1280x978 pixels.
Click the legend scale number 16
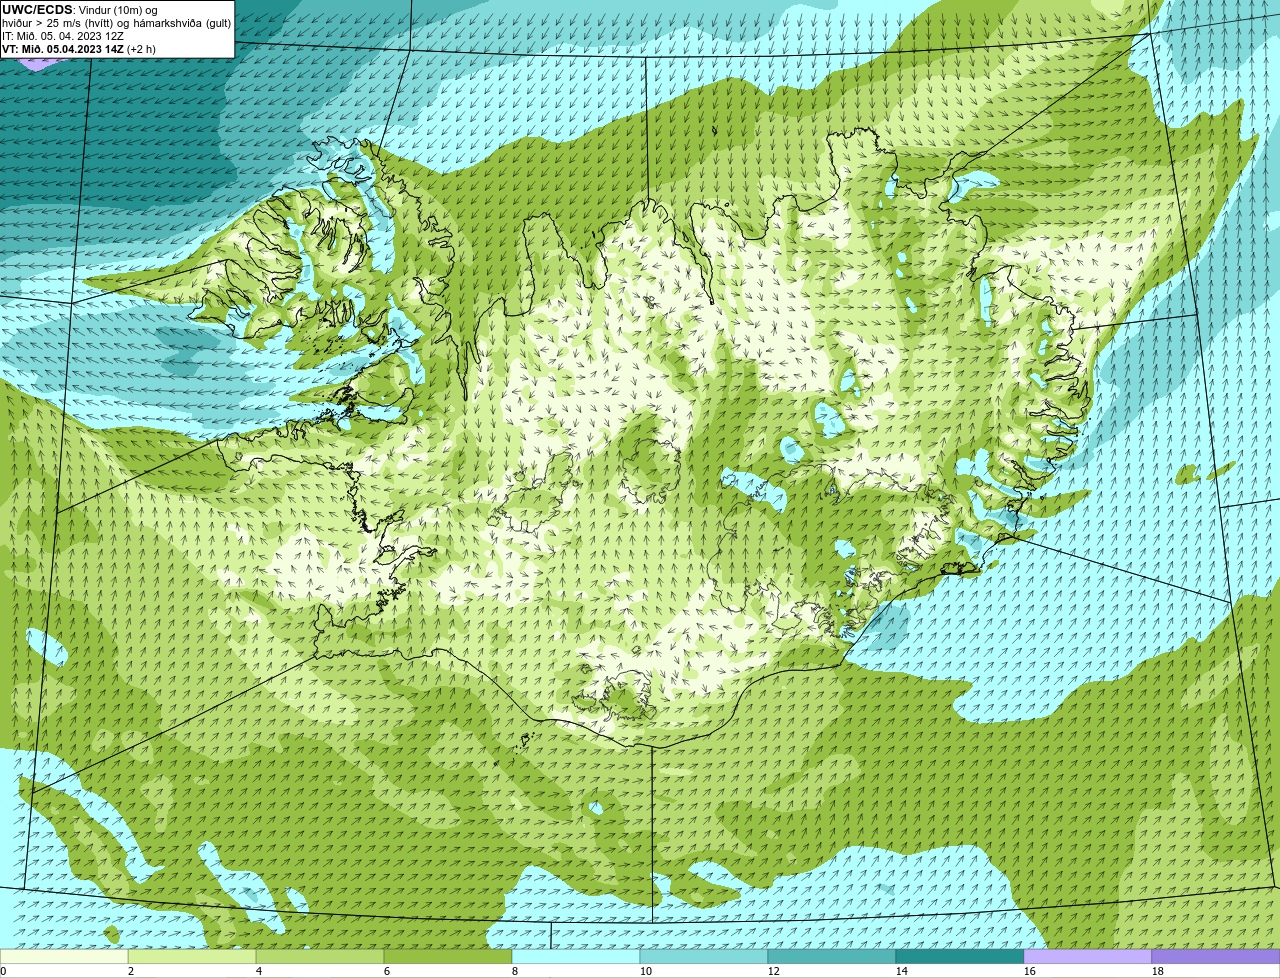[x=1030, y=971]
